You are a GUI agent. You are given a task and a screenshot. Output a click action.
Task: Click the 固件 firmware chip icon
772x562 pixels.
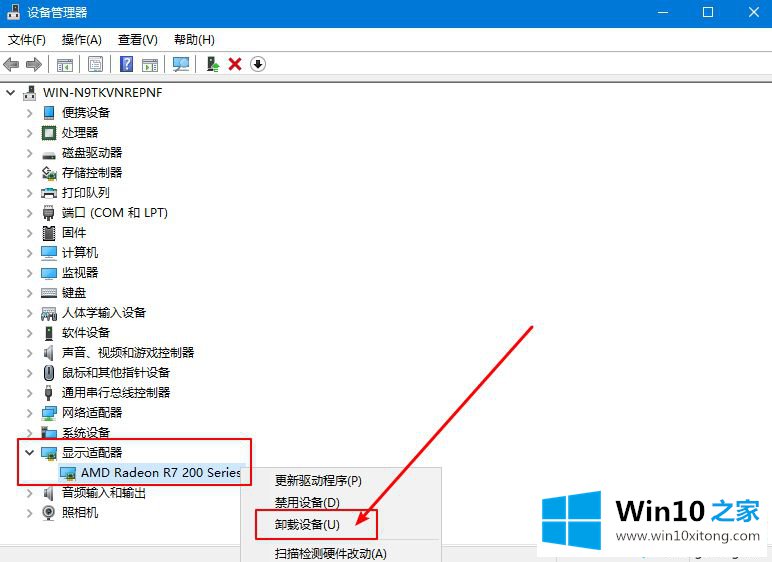[x=49, y=232]
